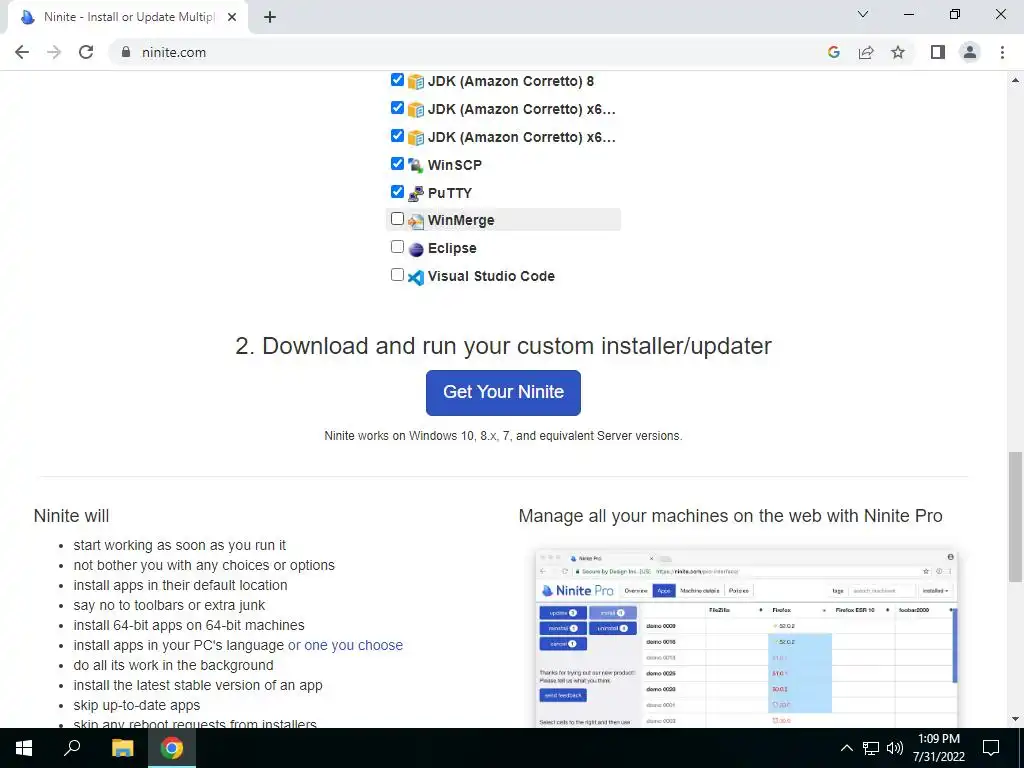1024x768 pixels.
Task: Click the WinMerge label text
Action: pos(461,221)
